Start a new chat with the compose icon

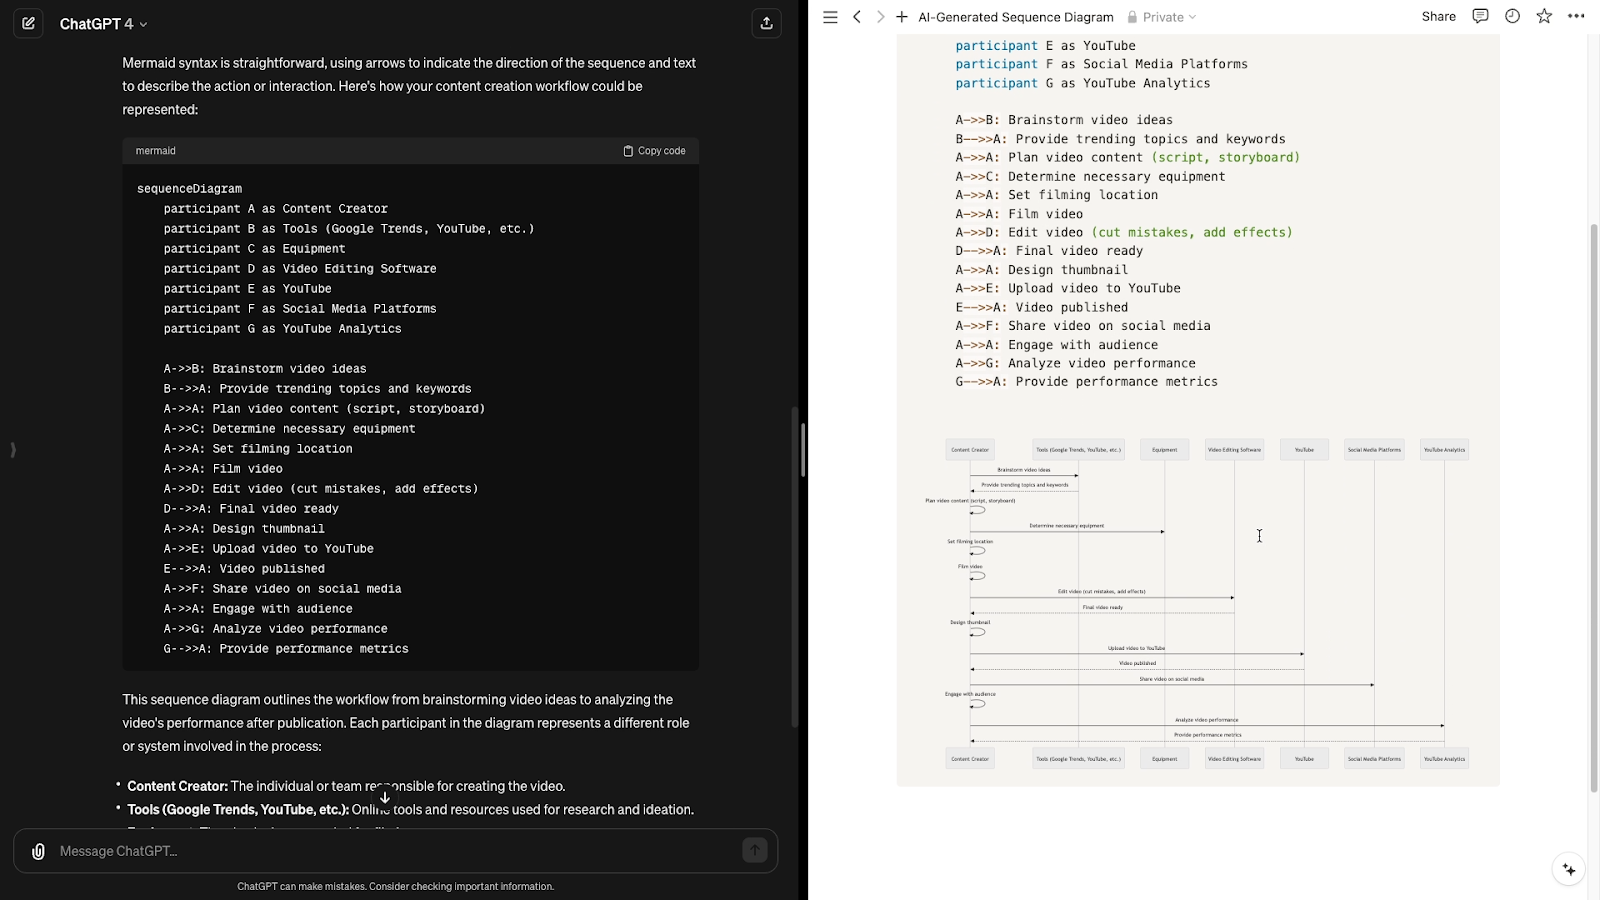(x=28, y=23)
